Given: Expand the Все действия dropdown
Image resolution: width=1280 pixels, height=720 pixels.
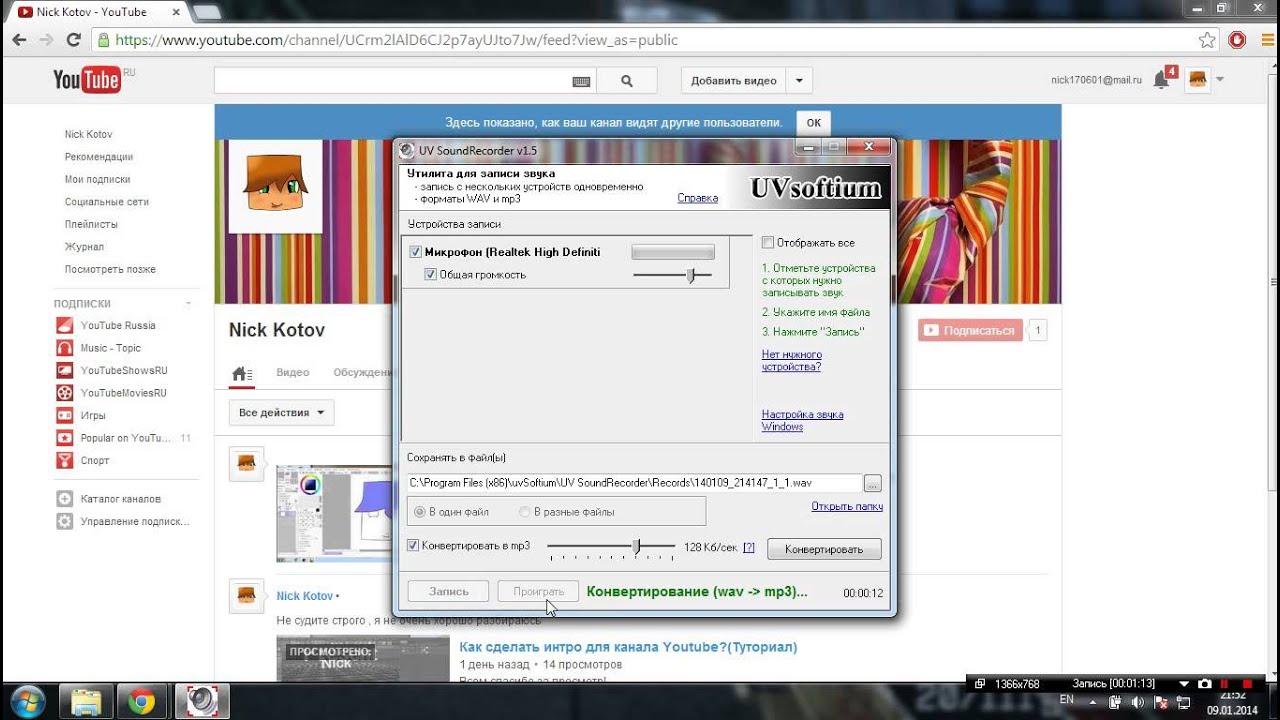Looking at the screenshot, I should (x=281, y=412).
